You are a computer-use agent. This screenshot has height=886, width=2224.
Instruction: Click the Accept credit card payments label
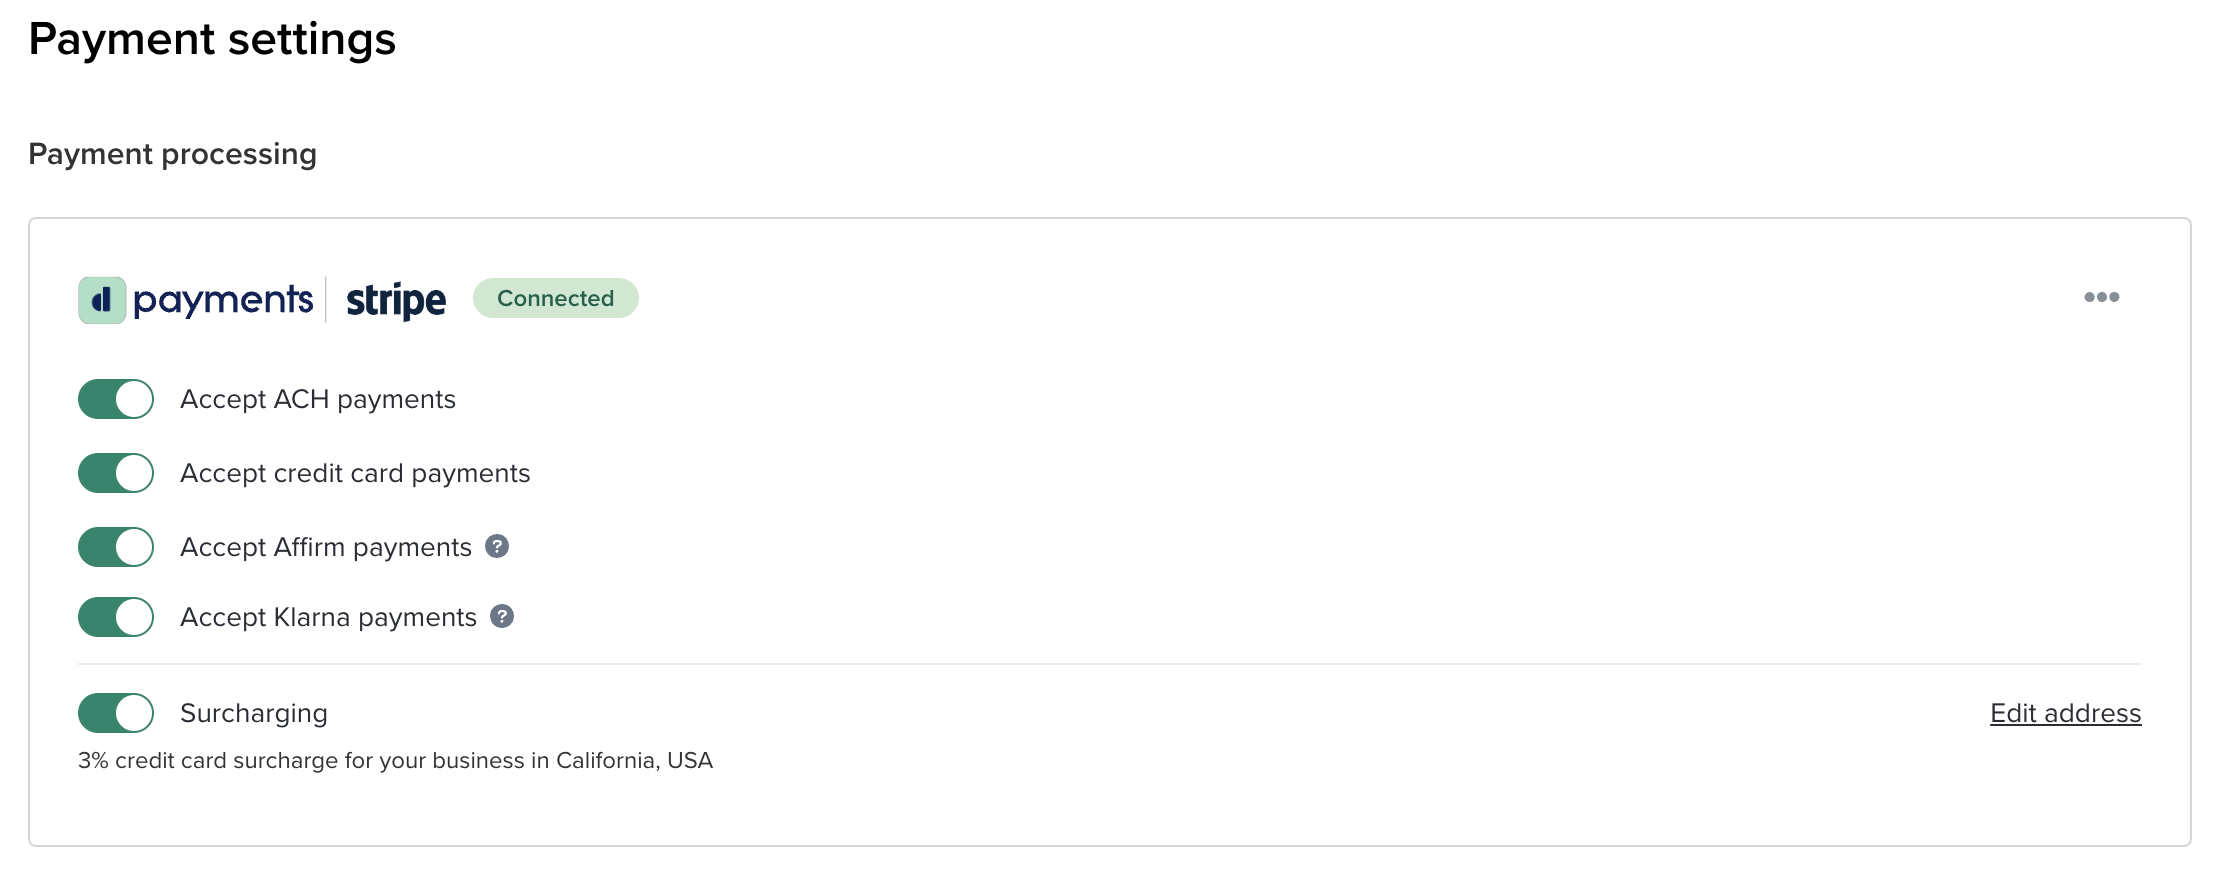coord(355,473)
